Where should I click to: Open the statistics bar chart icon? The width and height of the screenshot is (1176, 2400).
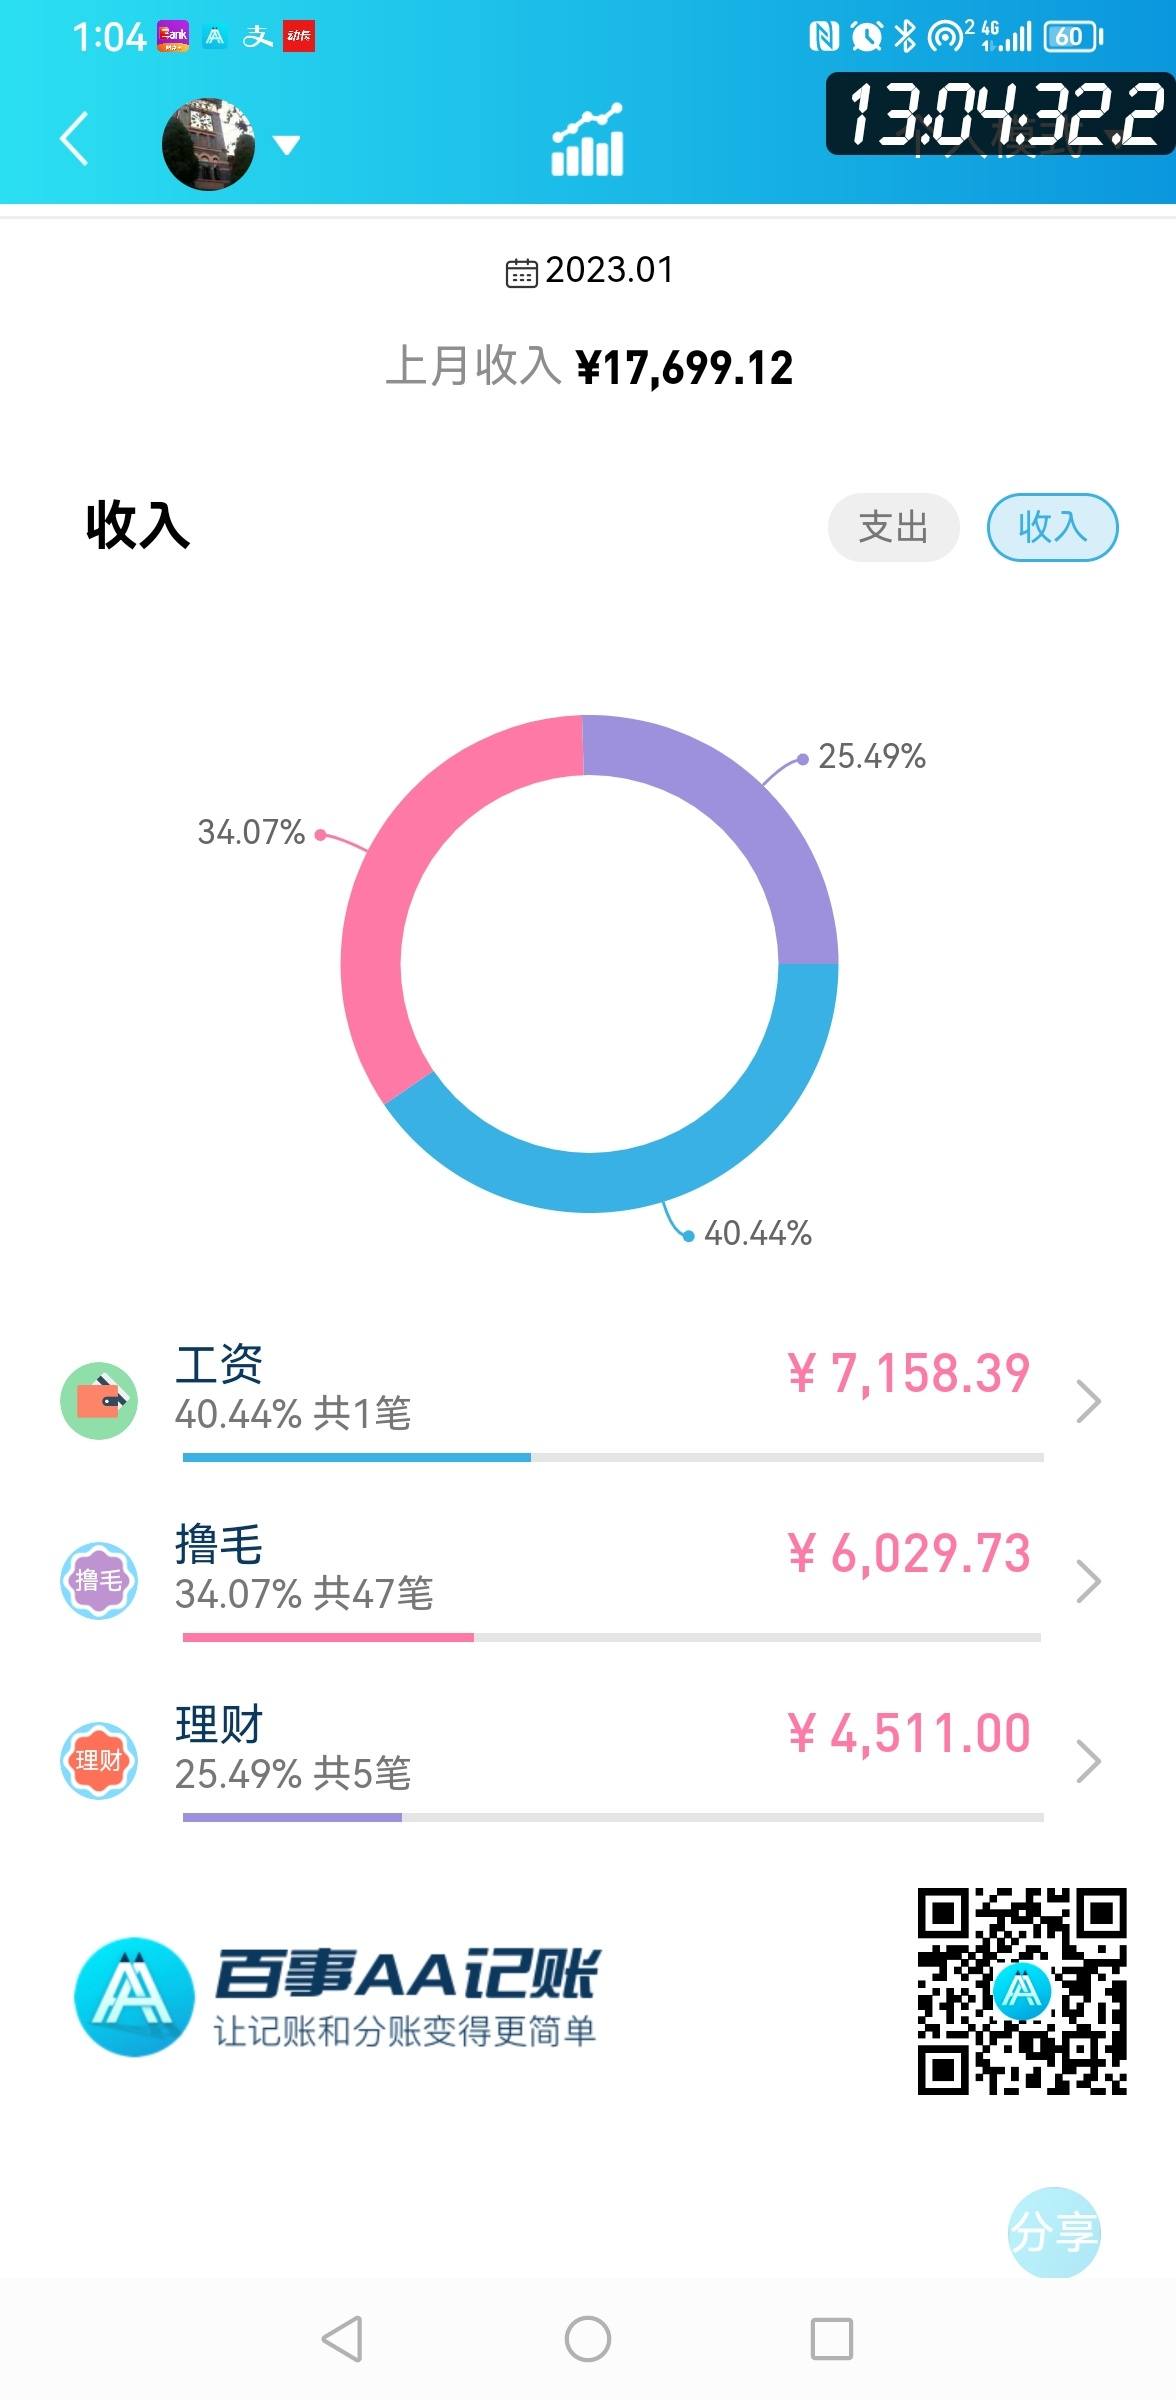point(588,140)
